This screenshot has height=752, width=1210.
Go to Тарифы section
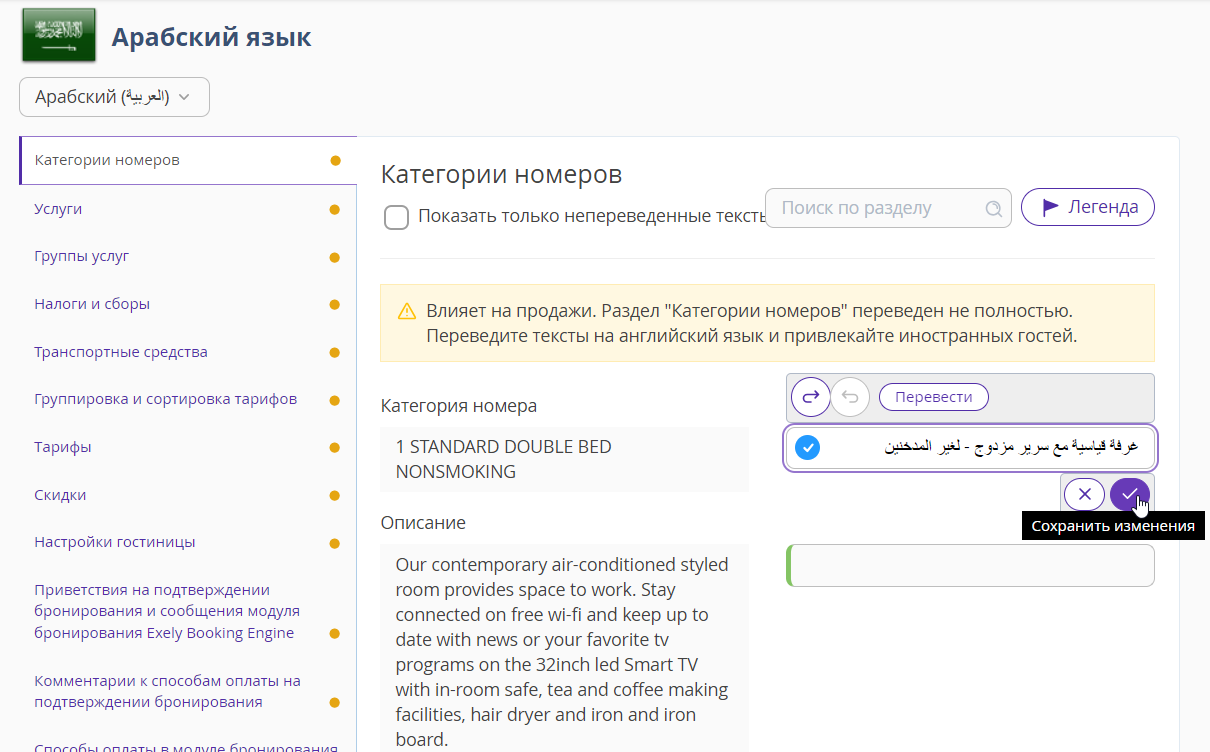click(63, 447)
